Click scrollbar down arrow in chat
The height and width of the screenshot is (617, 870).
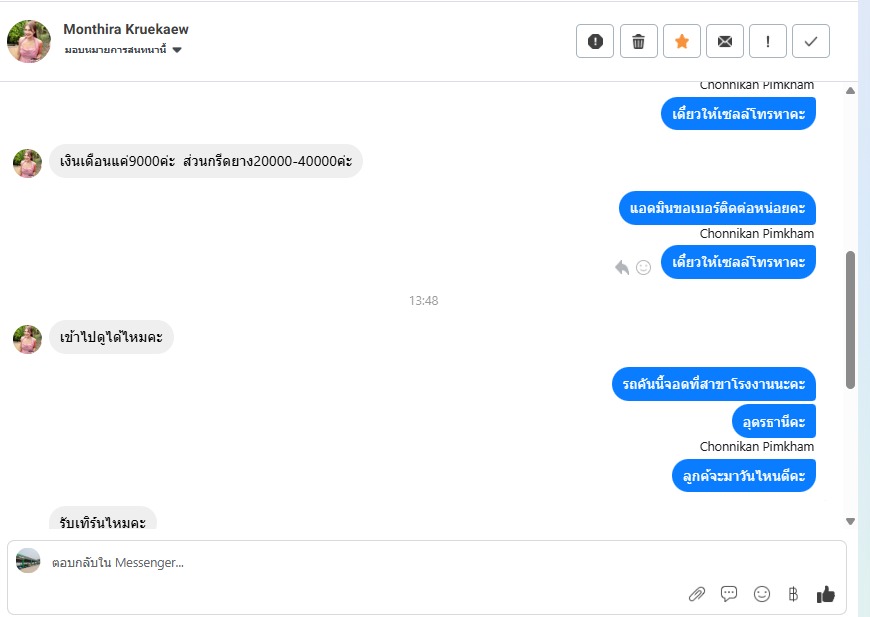(850, 521)
